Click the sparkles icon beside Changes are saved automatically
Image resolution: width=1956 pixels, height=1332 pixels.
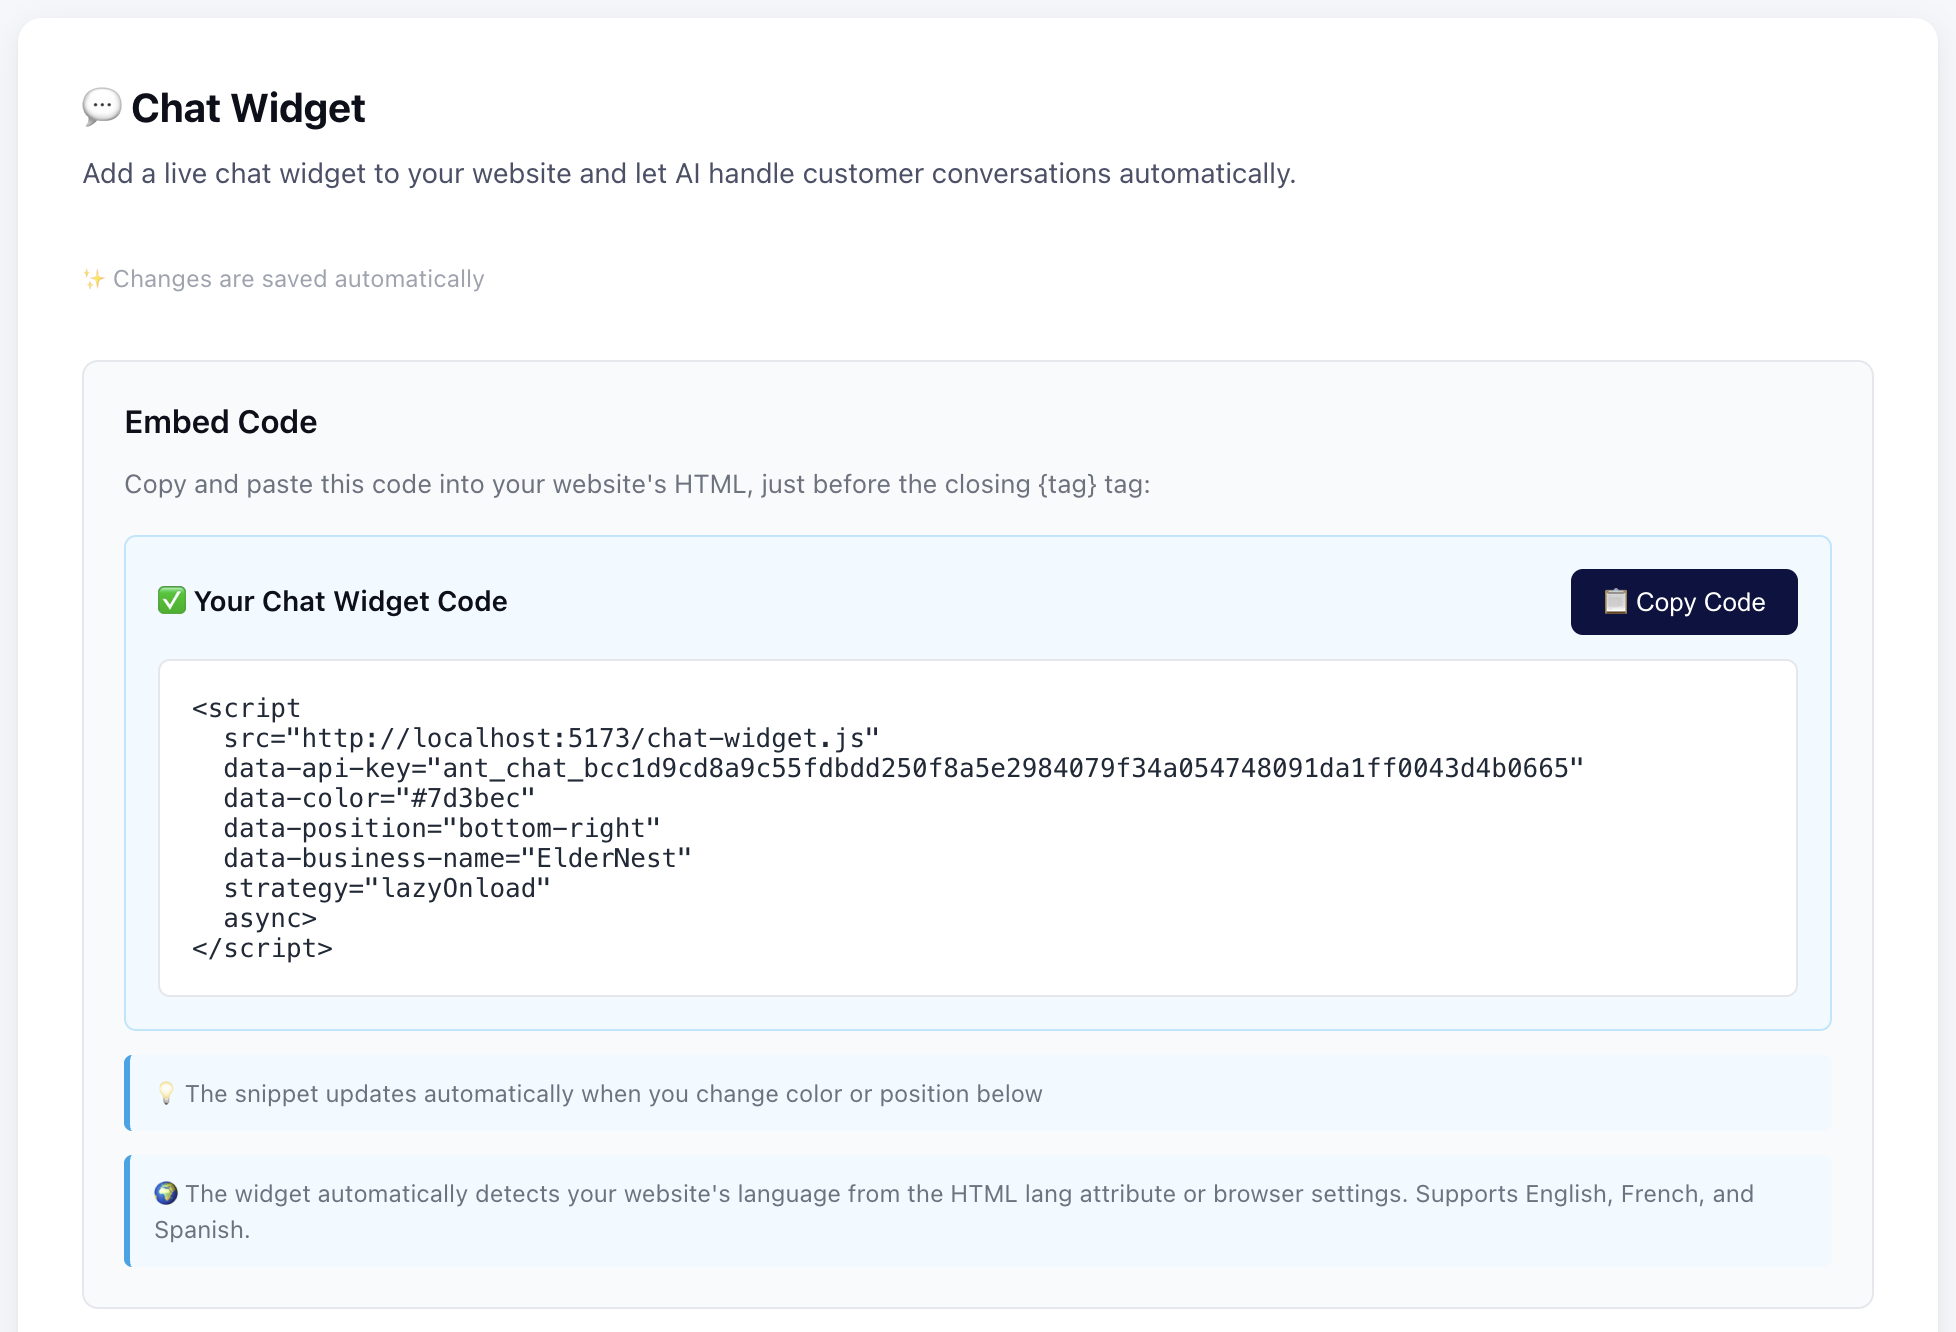94,279
